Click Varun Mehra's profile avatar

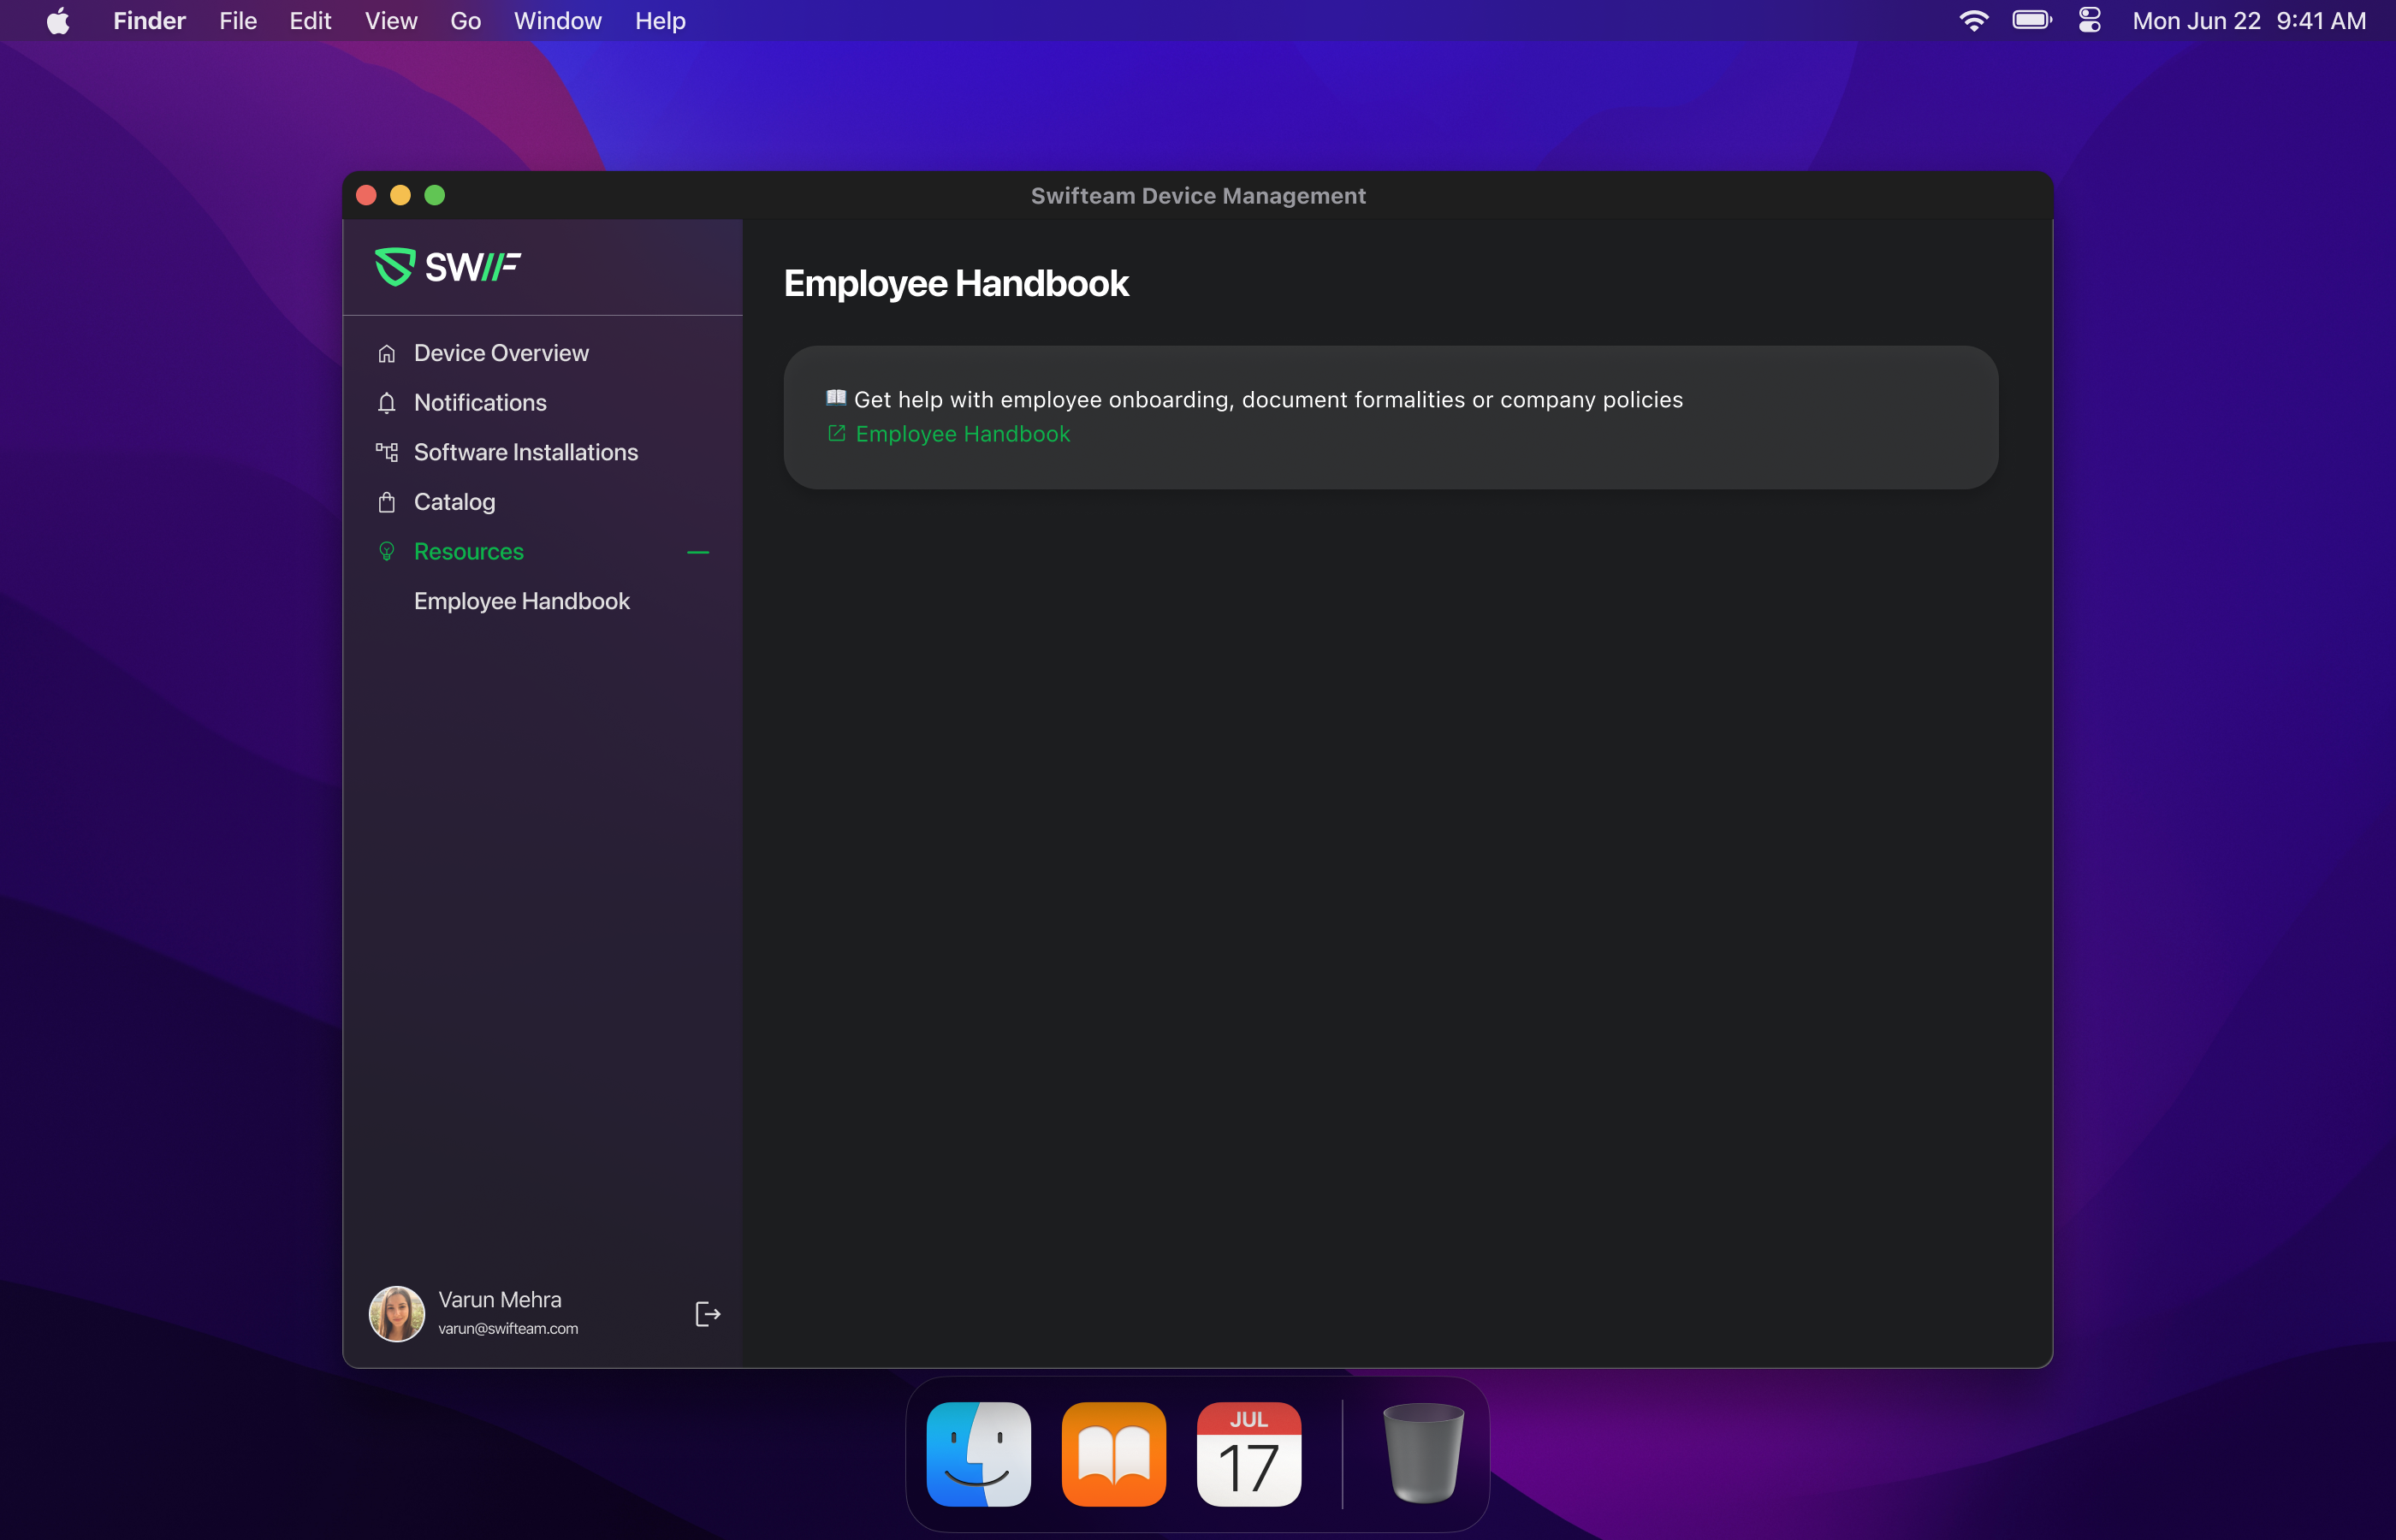[x=396, y=1314]
